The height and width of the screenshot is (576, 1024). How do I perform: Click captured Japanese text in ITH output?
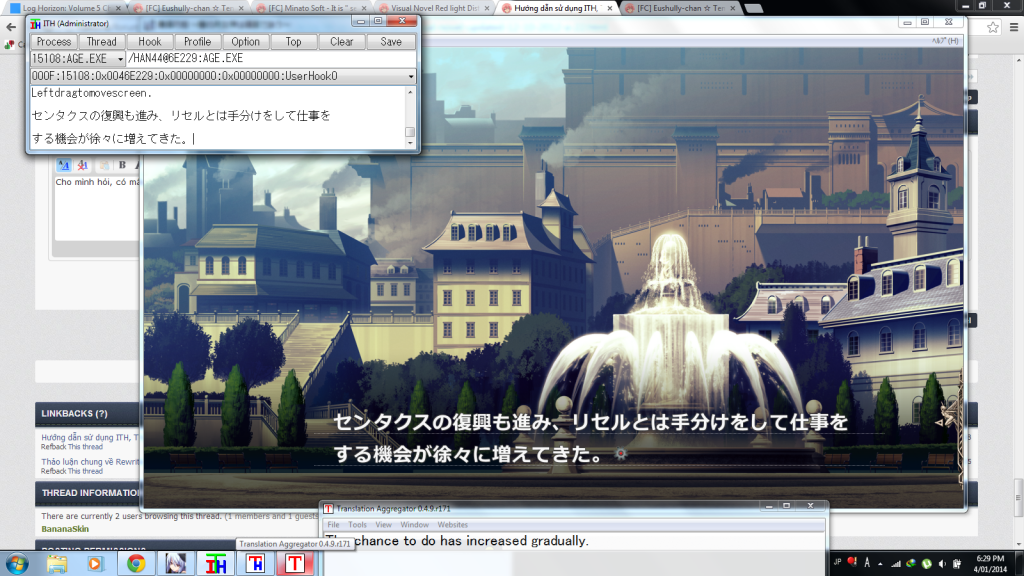(181, 127)
